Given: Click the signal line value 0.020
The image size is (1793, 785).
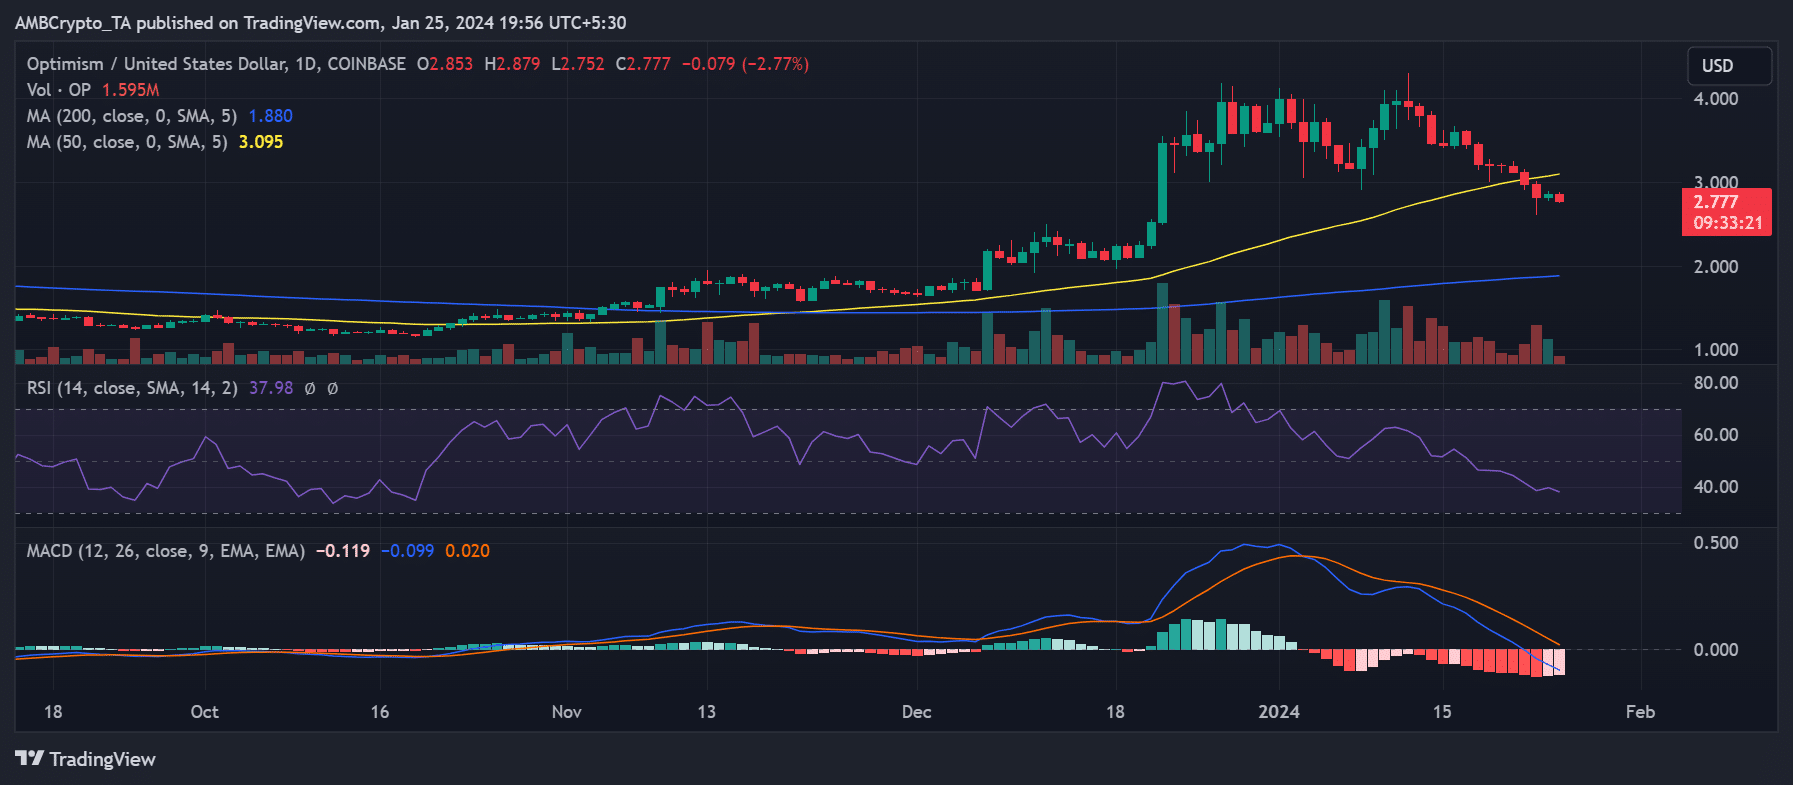Looking at the screenshot, I should tap(467, 551).
